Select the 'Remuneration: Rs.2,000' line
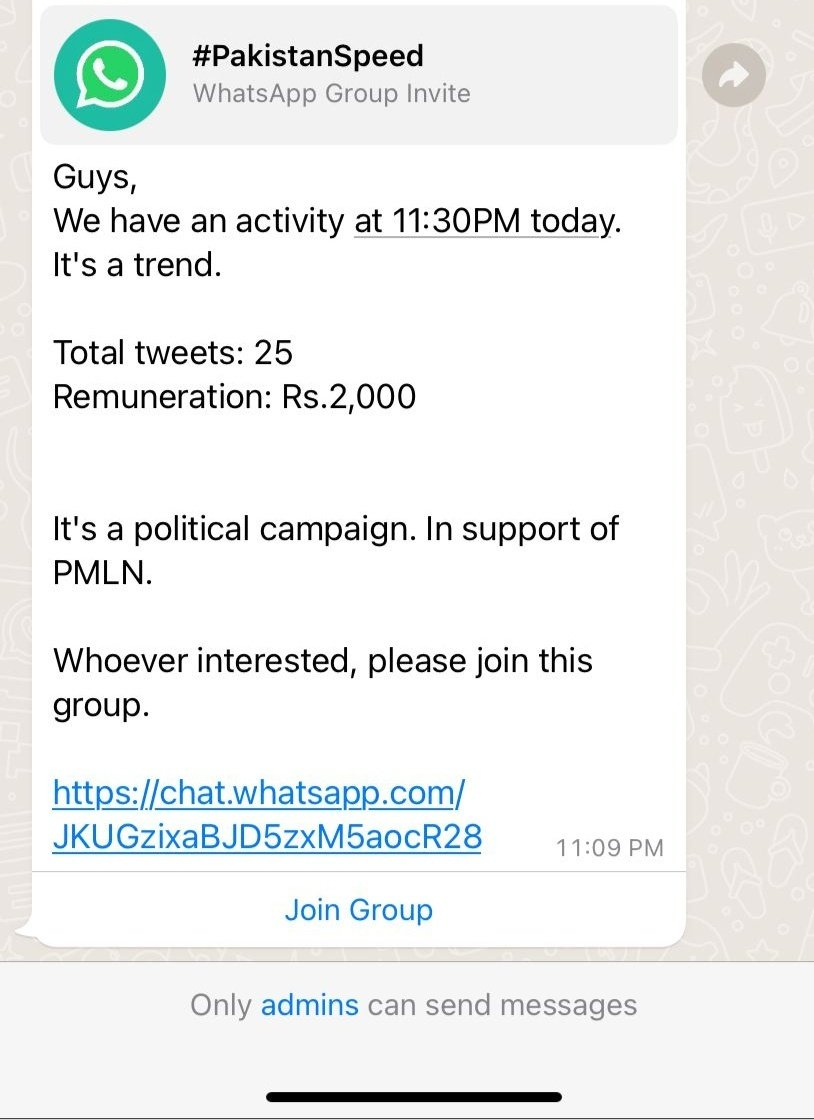 pos(234,397)
